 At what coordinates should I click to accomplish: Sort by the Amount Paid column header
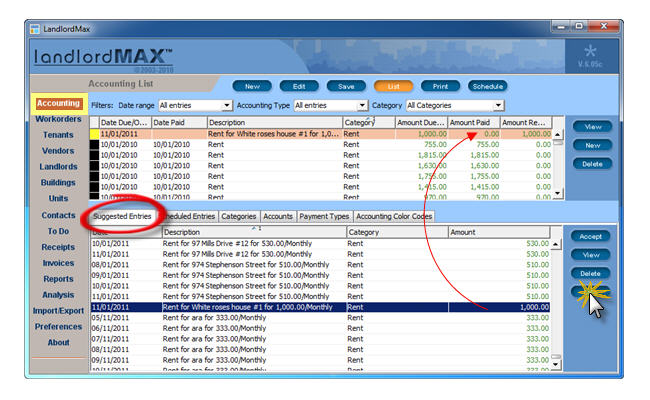473,123
